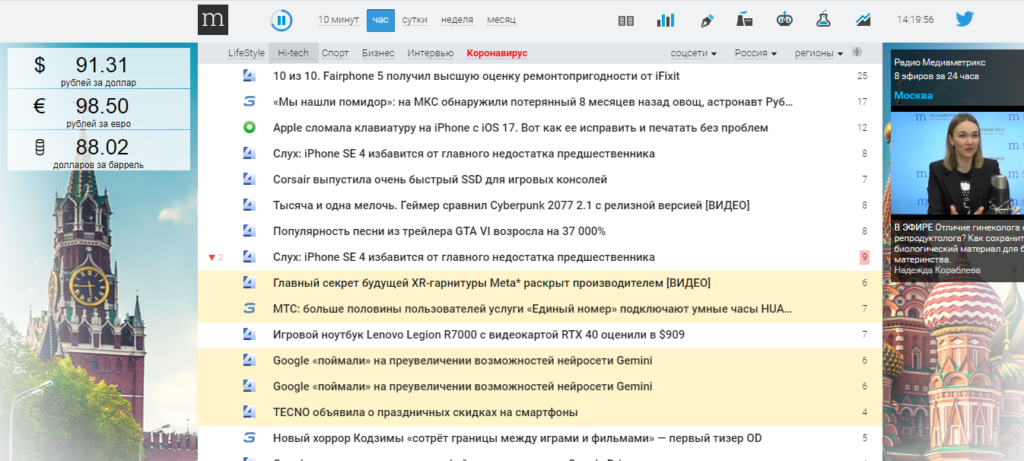Open the Спорт category tab
Image resolution: width=1024 pixels, height=461 pixels.
[336, 53]
